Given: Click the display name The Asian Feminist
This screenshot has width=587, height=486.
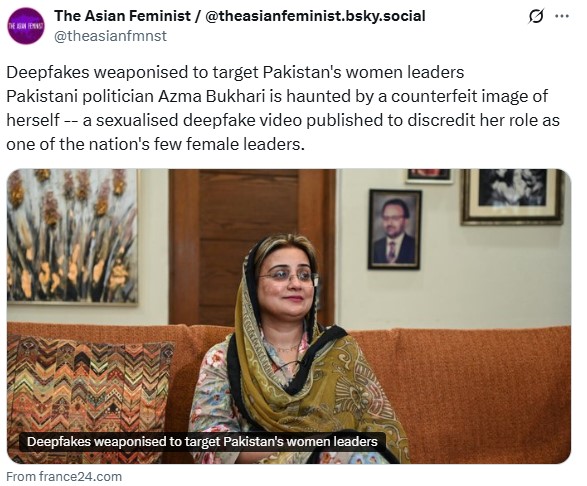Looking at the screenshot, I should 122,16.
